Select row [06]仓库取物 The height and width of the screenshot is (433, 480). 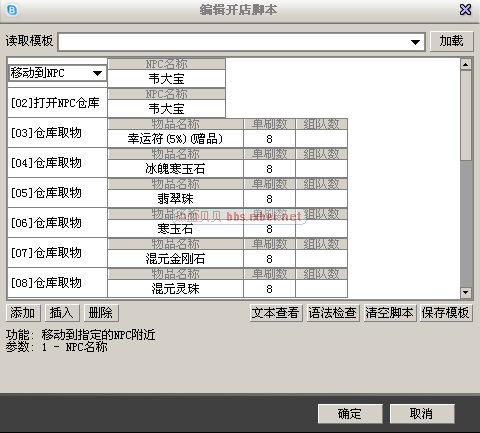point(57,223)
